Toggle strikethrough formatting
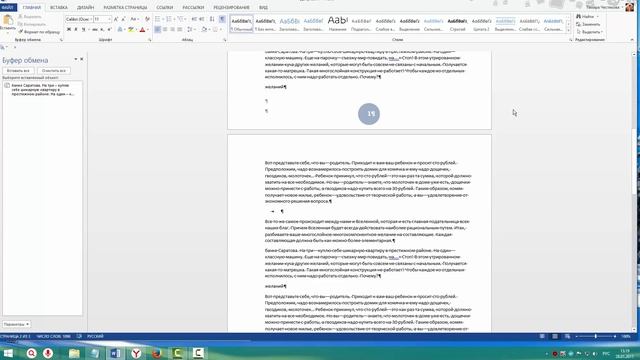 pos(95,29)
